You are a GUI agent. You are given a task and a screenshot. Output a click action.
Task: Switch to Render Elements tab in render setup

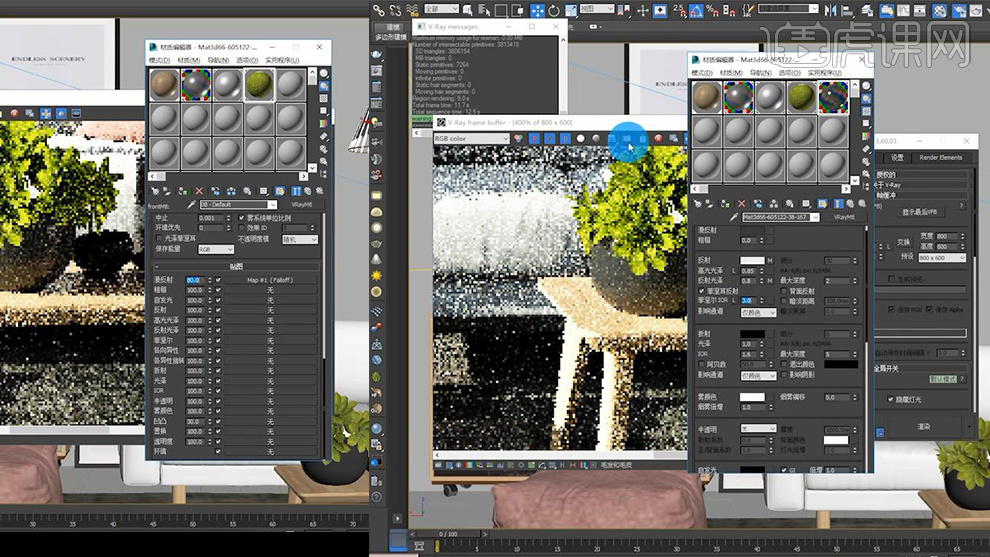941,157
